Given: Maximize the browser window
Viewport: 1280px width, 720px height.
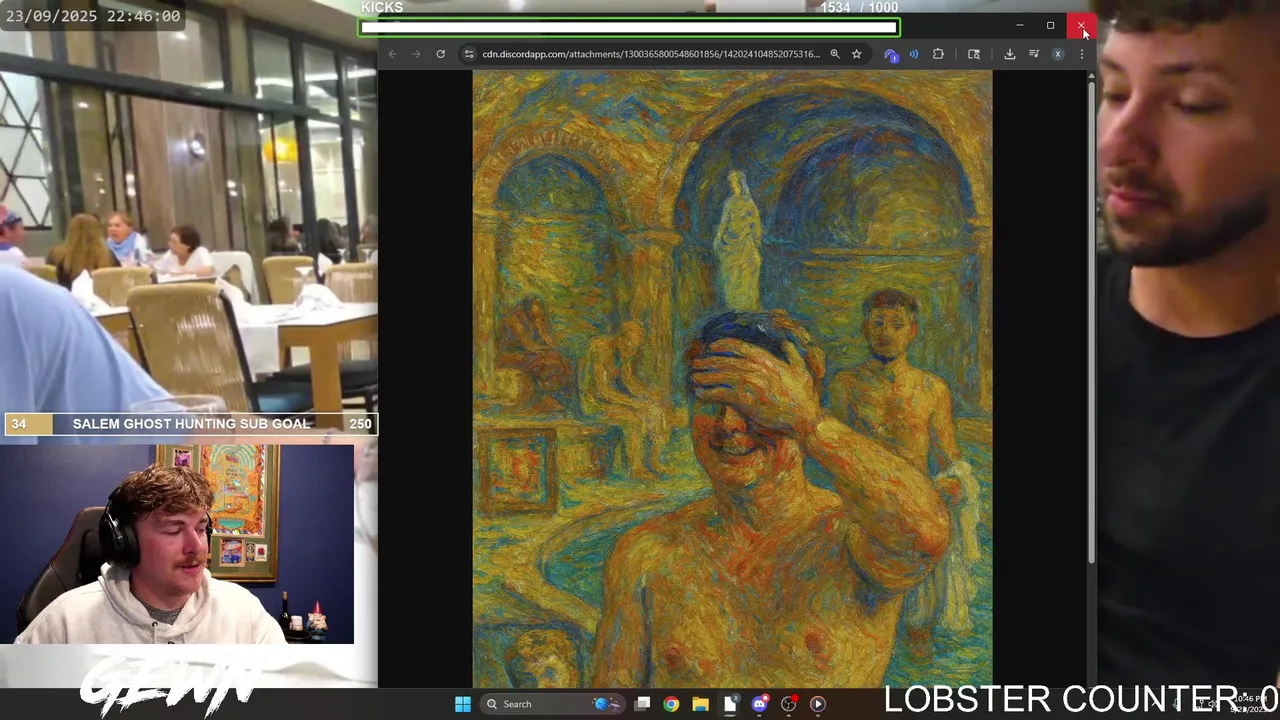Looking at the screenshot, I should pos(1050,25).
